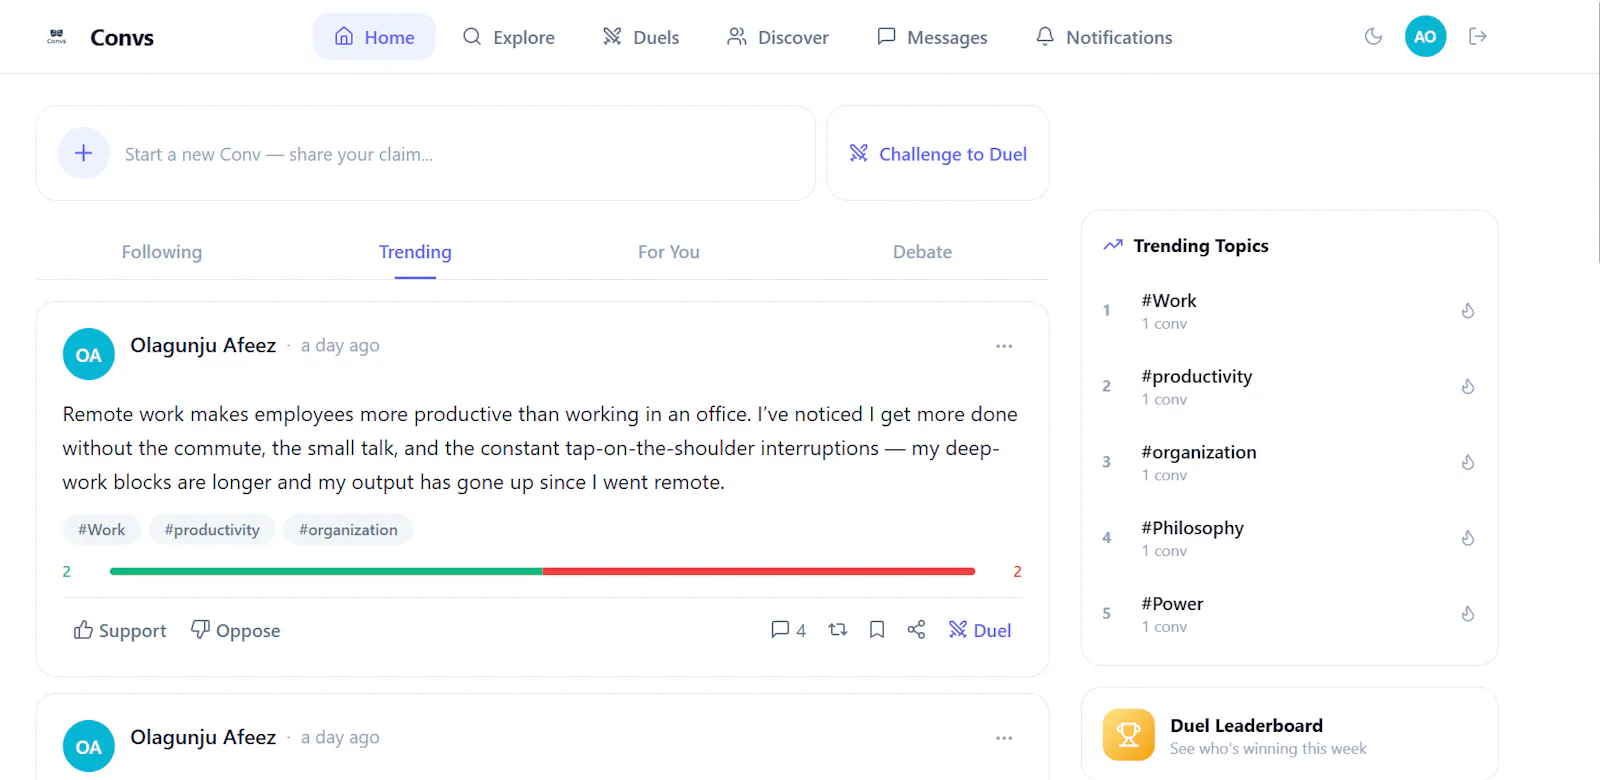Open the three-dot menu on the second Olagunju Afeez post
This screenshot has height=780, width=1600.
point(1004,738)
